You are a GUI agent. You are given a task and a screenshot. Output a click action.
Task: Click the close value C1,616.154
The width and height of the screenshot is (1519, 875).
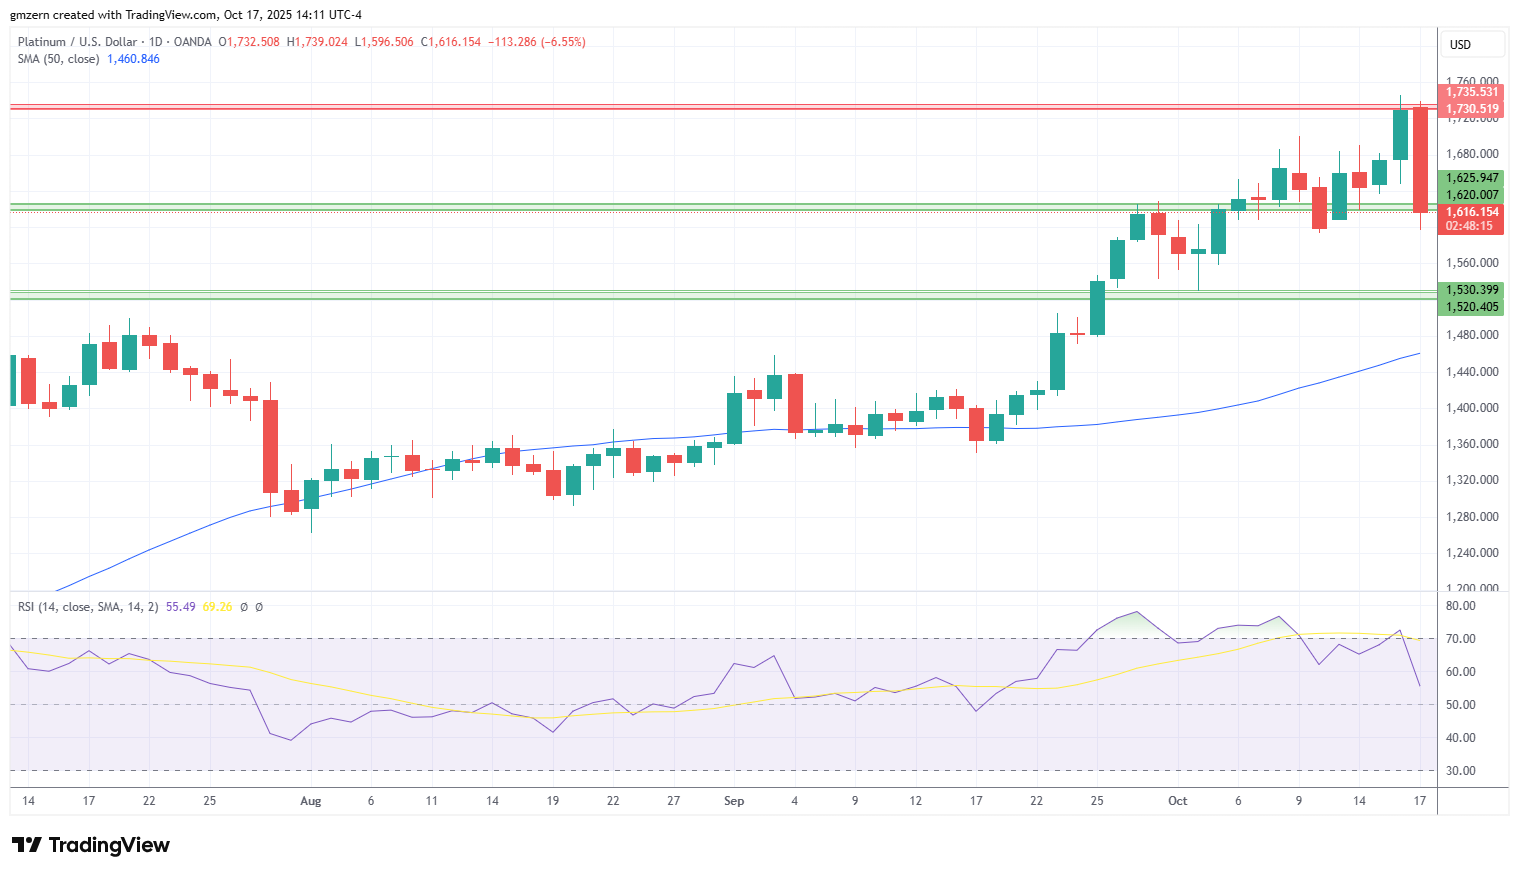pyautogui.click(x=451, y=42)
